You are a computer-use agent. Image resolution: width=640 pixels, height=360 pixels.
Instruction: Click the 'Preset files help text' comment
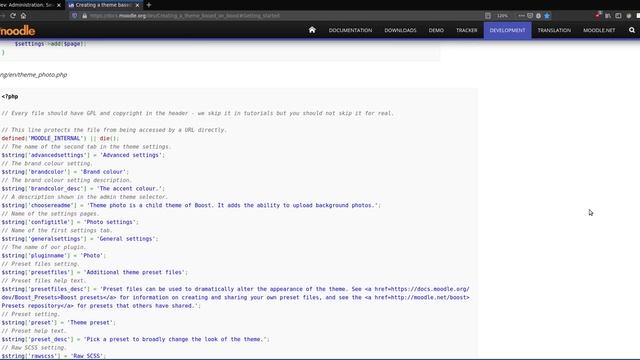pos(44,280)
